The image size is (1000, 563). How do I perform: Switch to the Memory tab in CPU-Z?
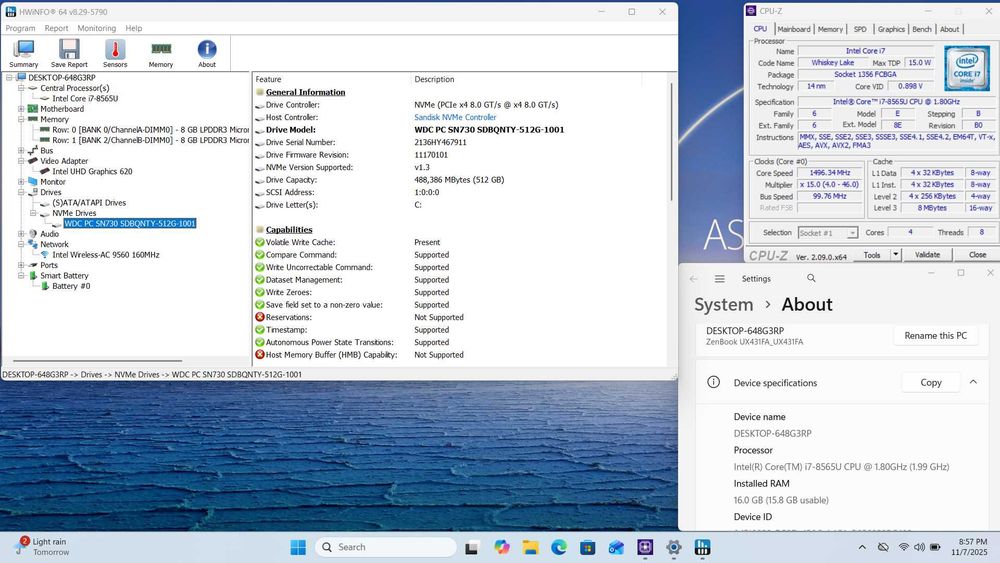click(x=830, y=29)
